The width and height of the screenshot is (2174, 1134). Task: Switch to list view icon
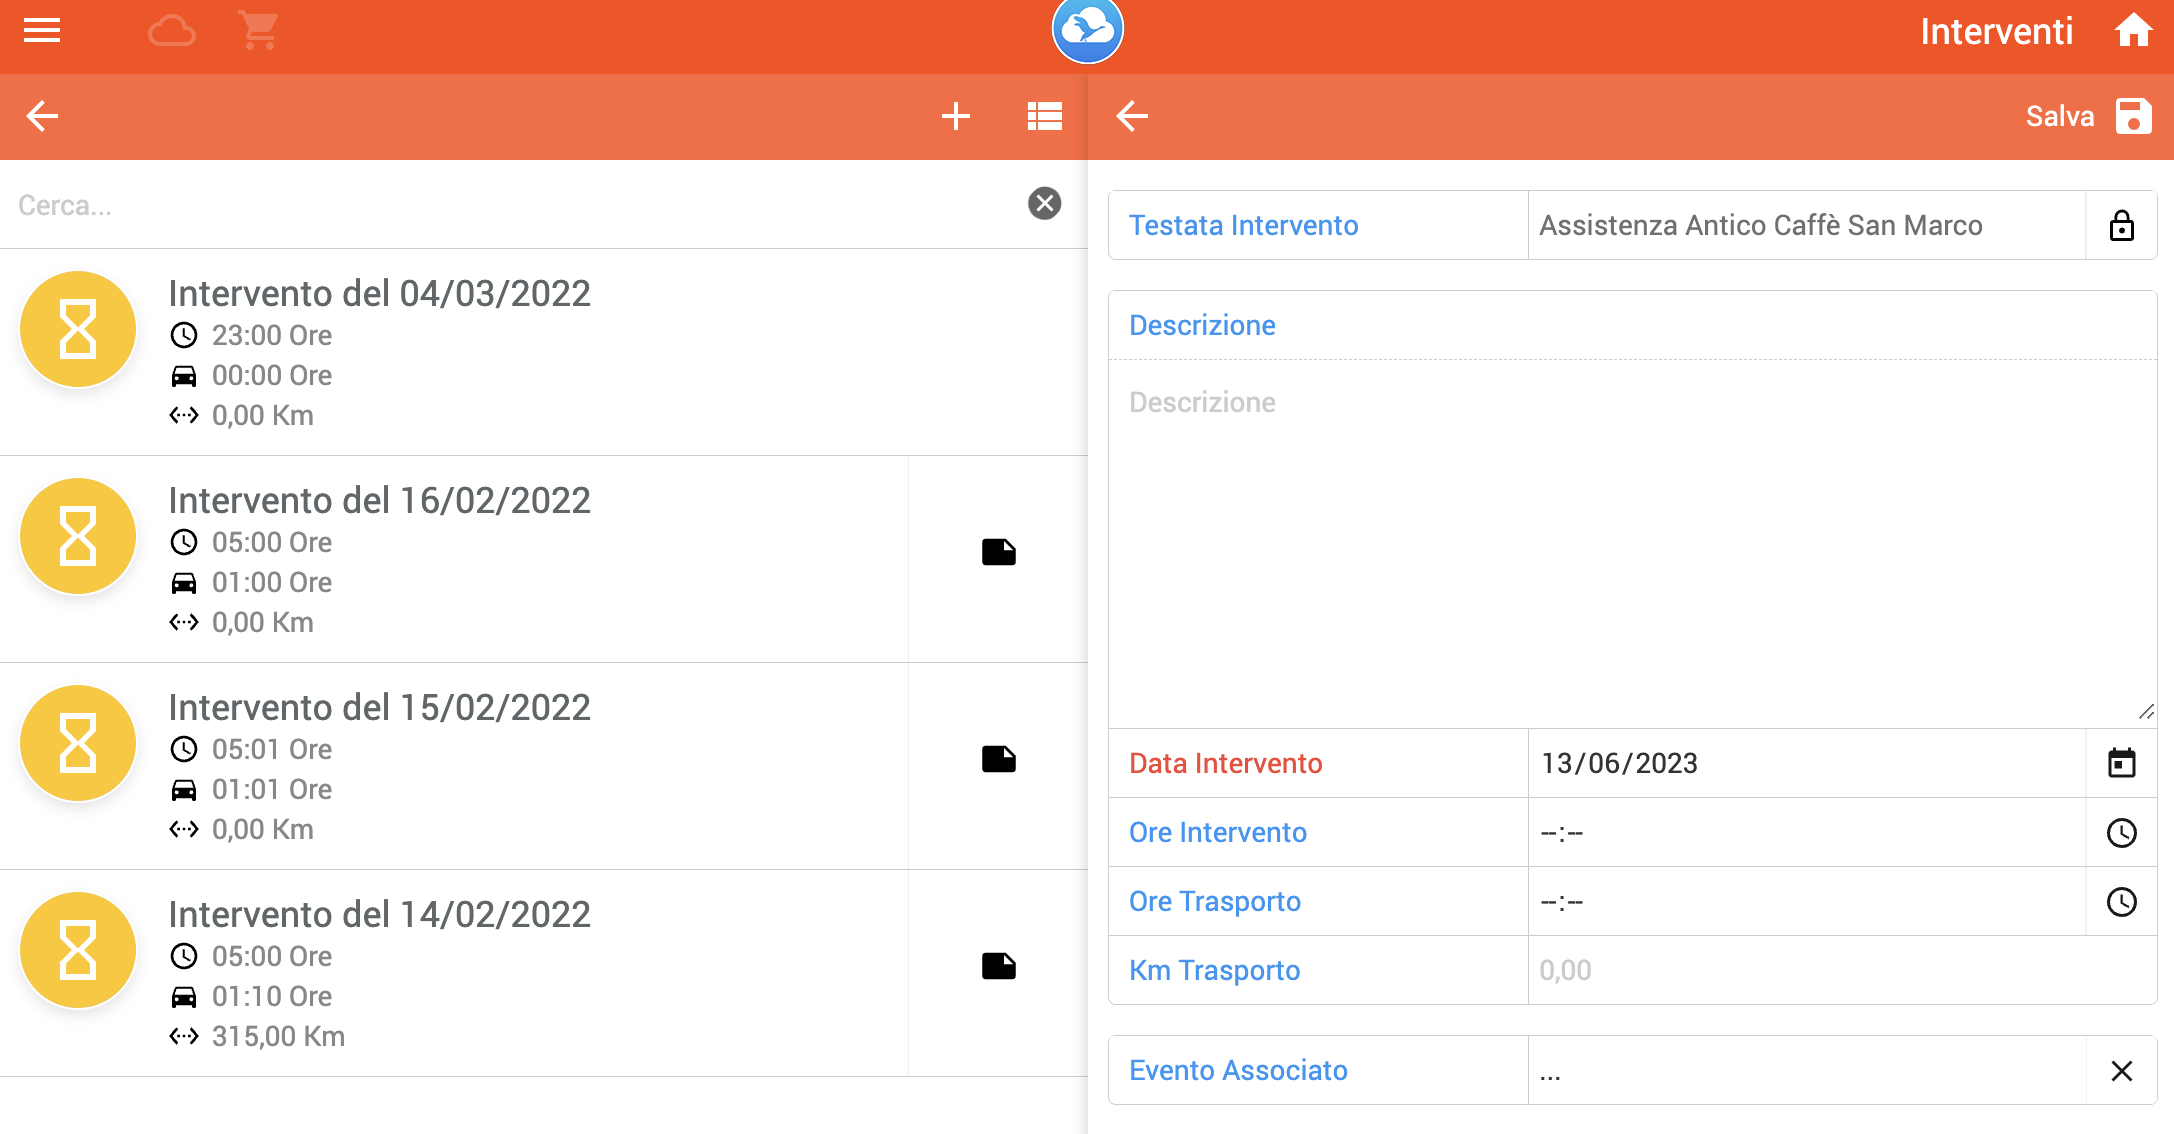pyautogui.click(x=1044, y=116)
